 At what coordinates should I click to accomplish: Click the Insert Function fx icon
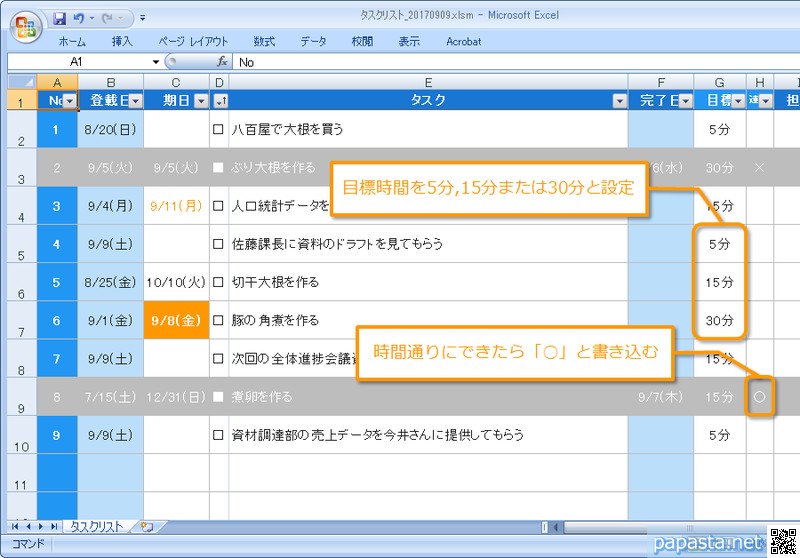[223, 62]
